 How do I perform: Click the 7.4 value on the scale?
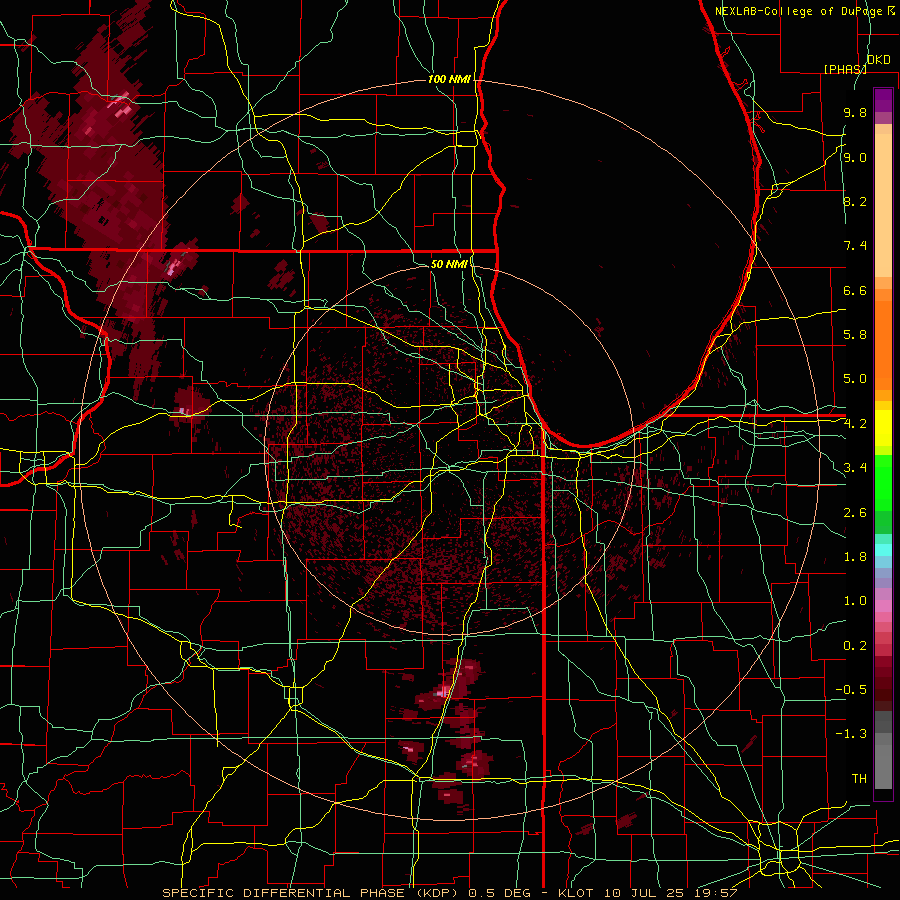855,246
